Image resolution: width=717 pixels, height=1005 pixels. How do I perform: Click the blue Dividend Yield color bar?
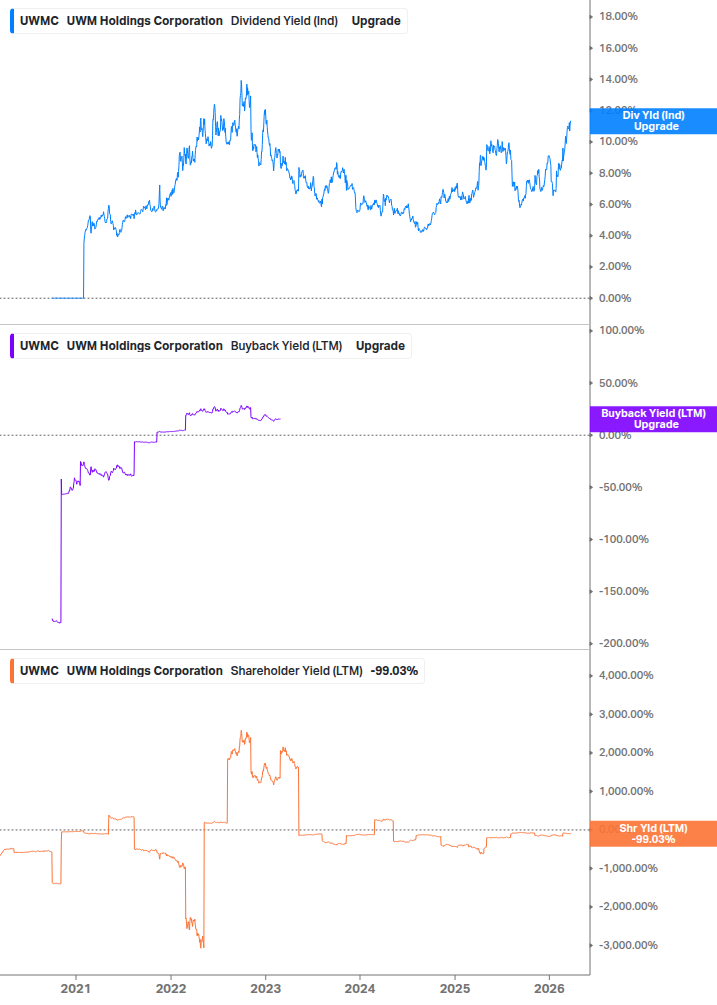12,21
